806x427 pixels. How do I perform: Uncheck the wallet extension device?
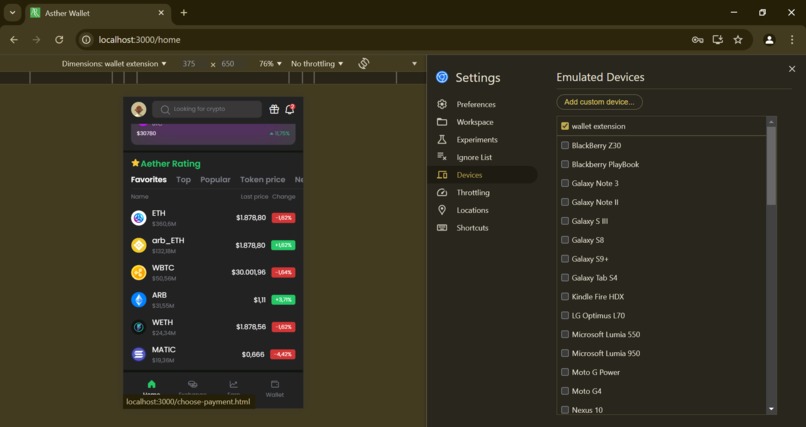565,126
